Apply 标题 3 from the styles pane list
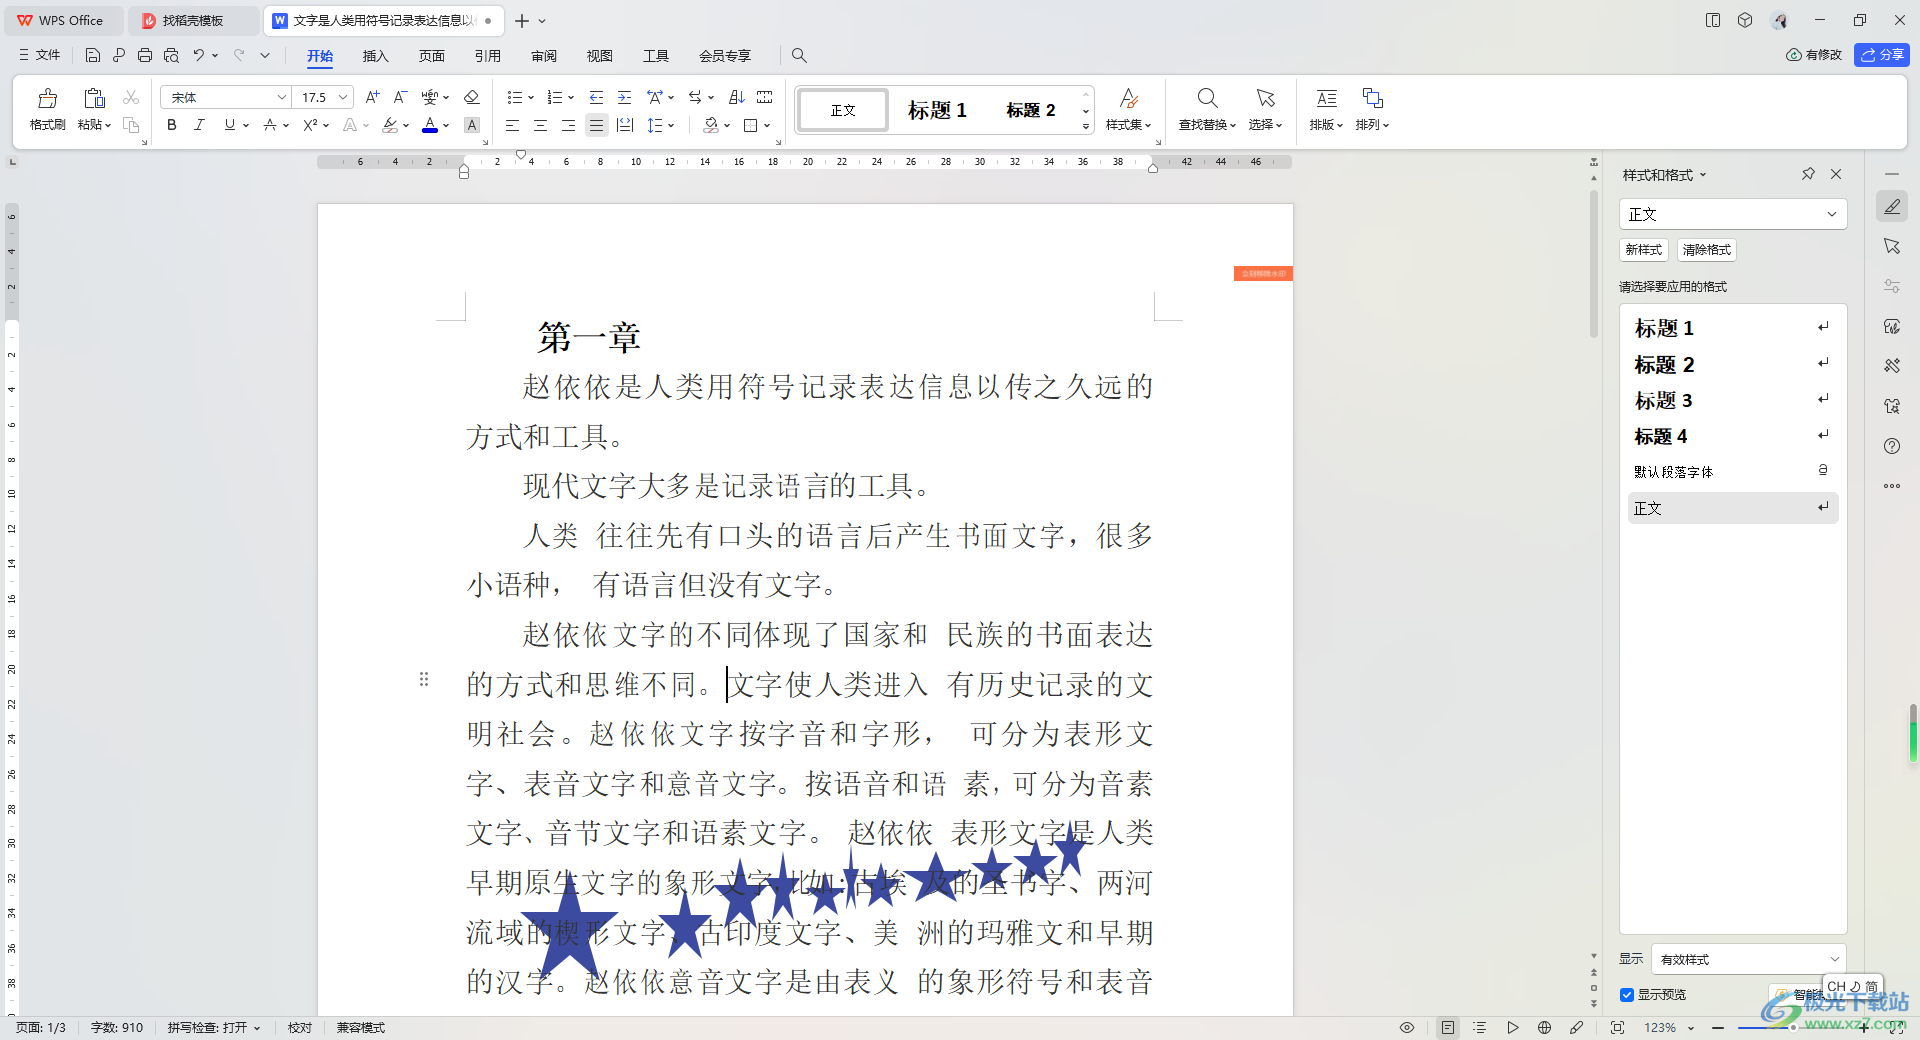 pos(1732,400)
